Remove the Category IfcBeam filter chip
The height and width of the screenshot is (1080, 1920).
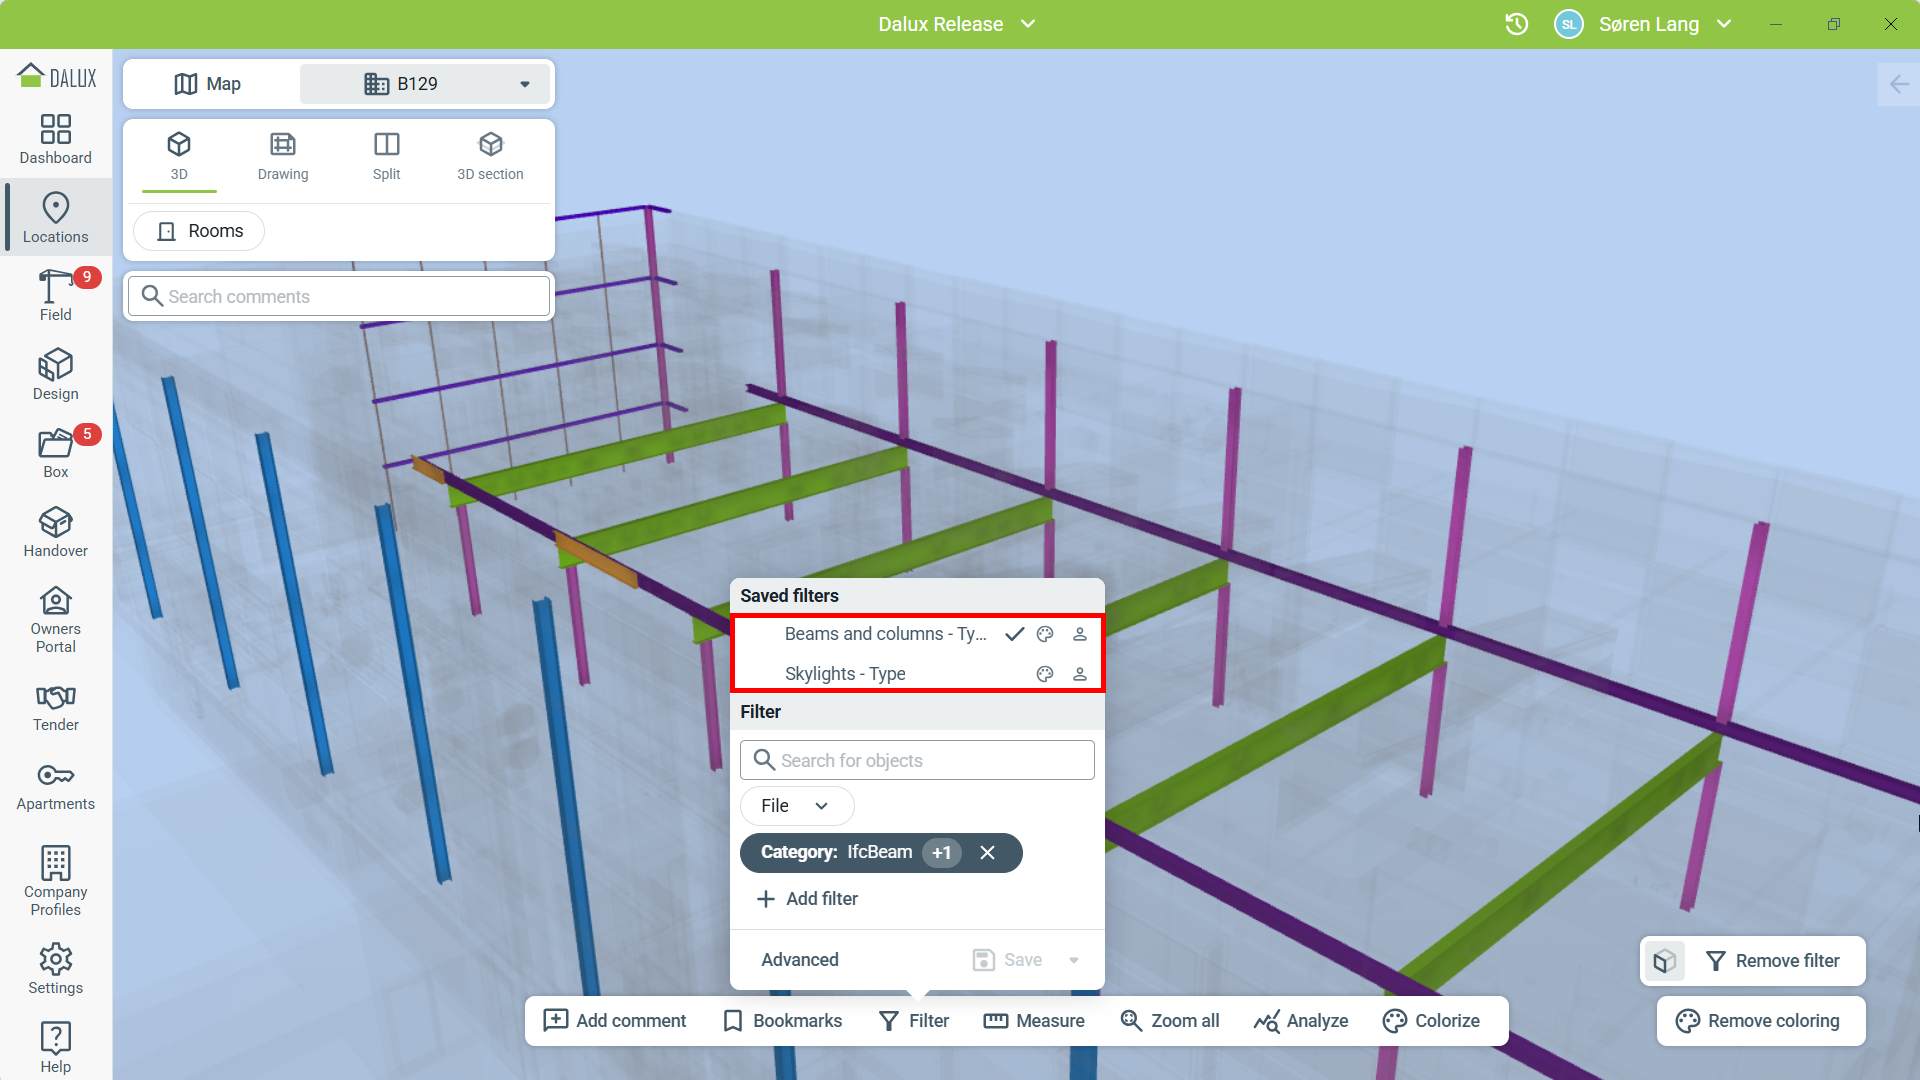[x=988, y=852]
